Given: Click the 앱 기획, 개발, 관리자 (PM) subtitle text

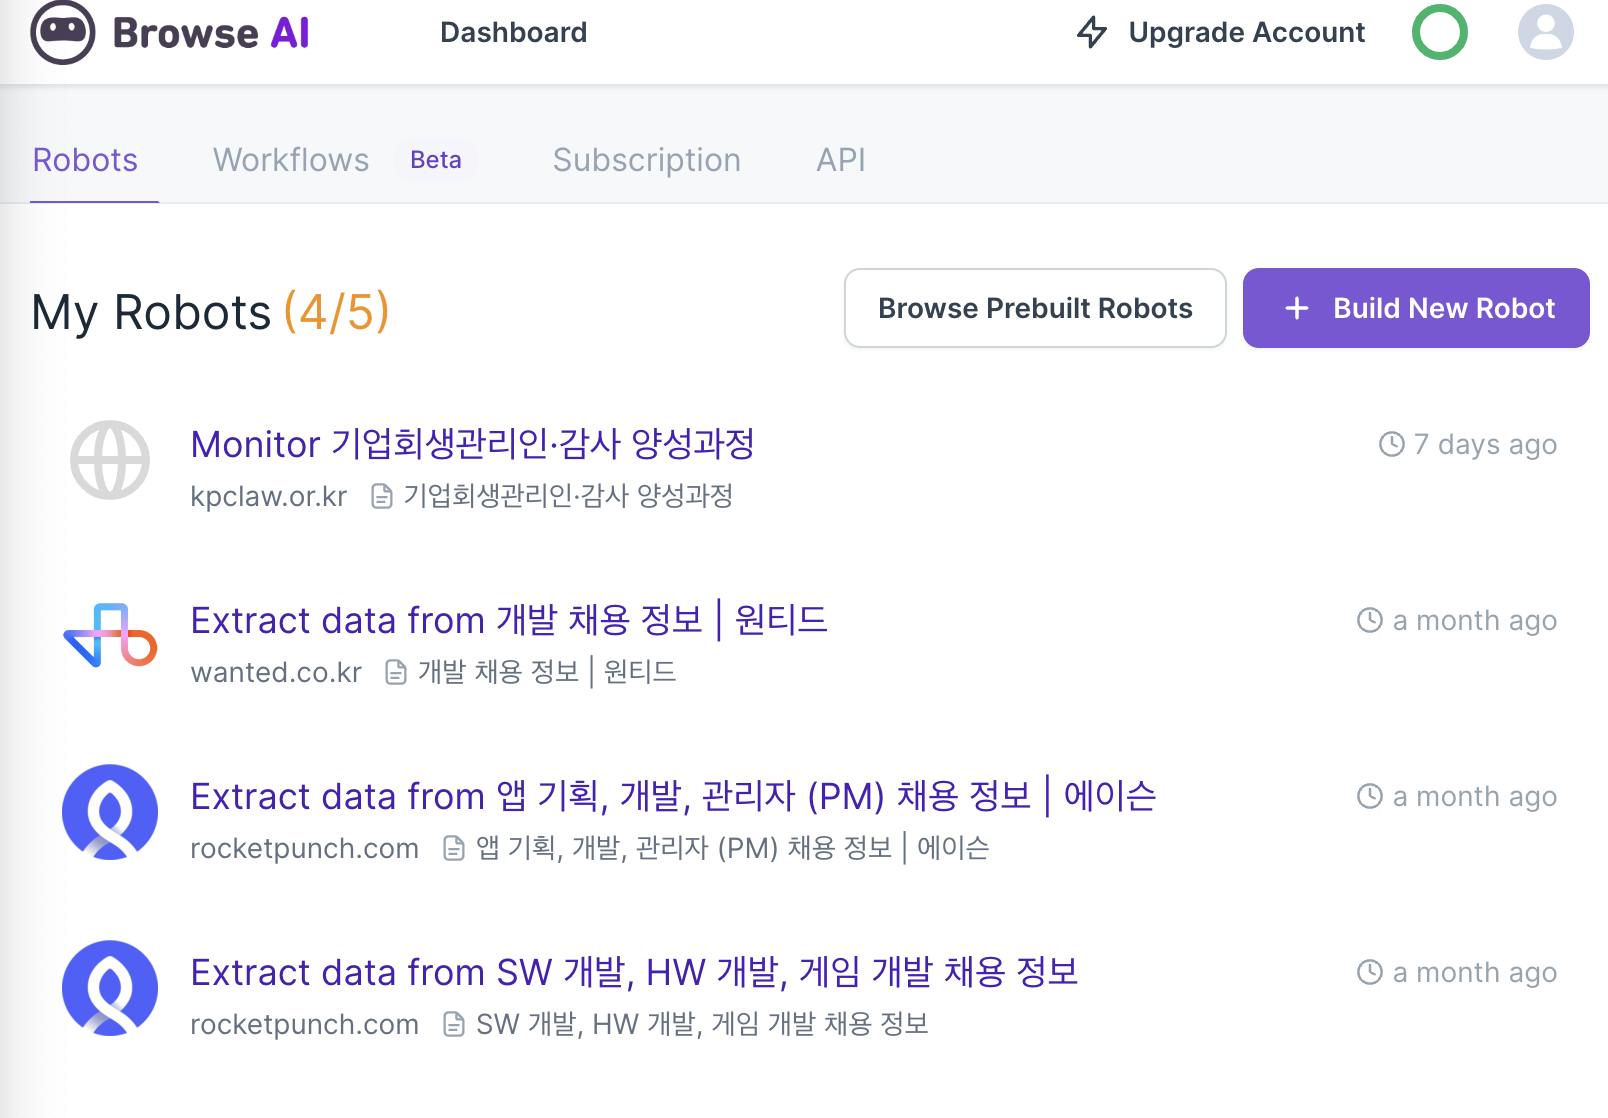Looking at the screenshot, I should point(732,848).
